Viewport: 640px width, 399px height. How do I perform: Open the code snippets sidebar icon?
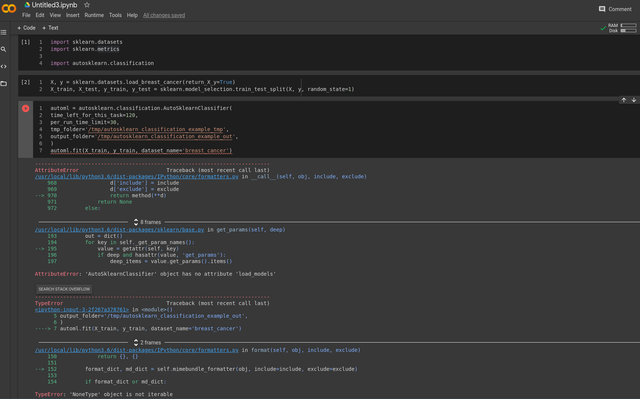point(4,66)
